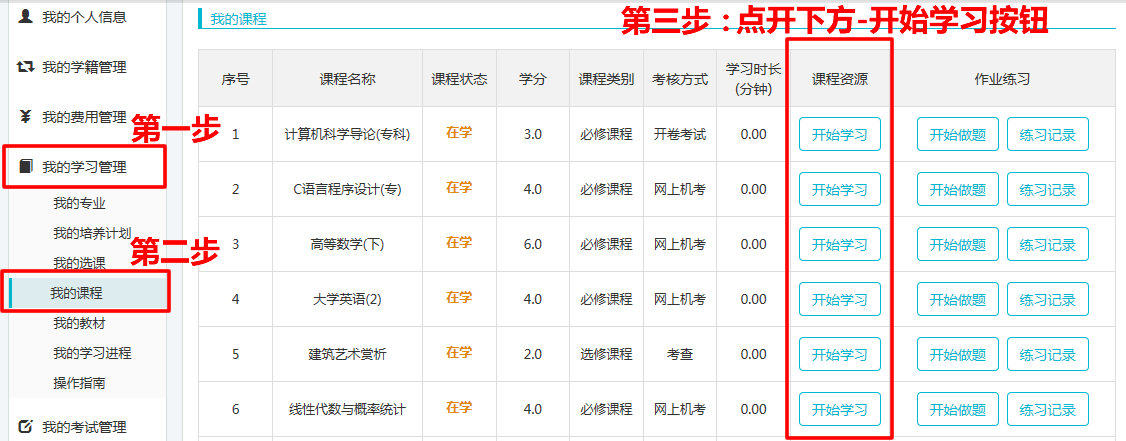Viewport: 1126px width, 441px height.
Task: Click the edit icon beside 我的考试管理
Action: point(26,427)
